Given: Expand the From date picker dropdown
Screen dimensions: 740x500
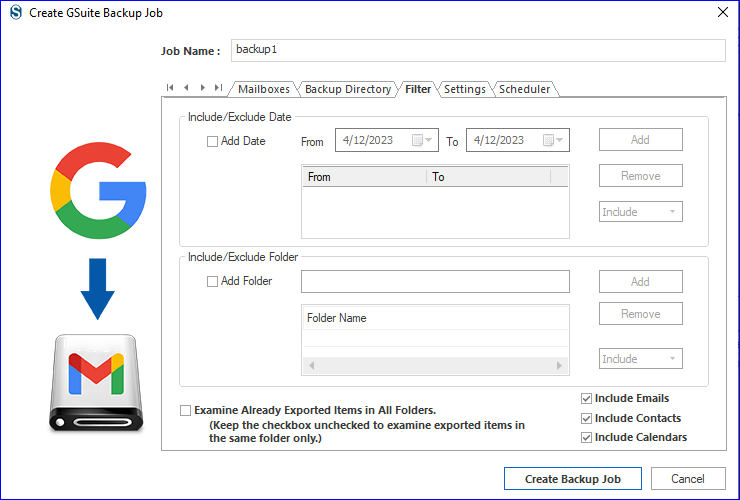Looking at the screenshot, I should (429, 140).
